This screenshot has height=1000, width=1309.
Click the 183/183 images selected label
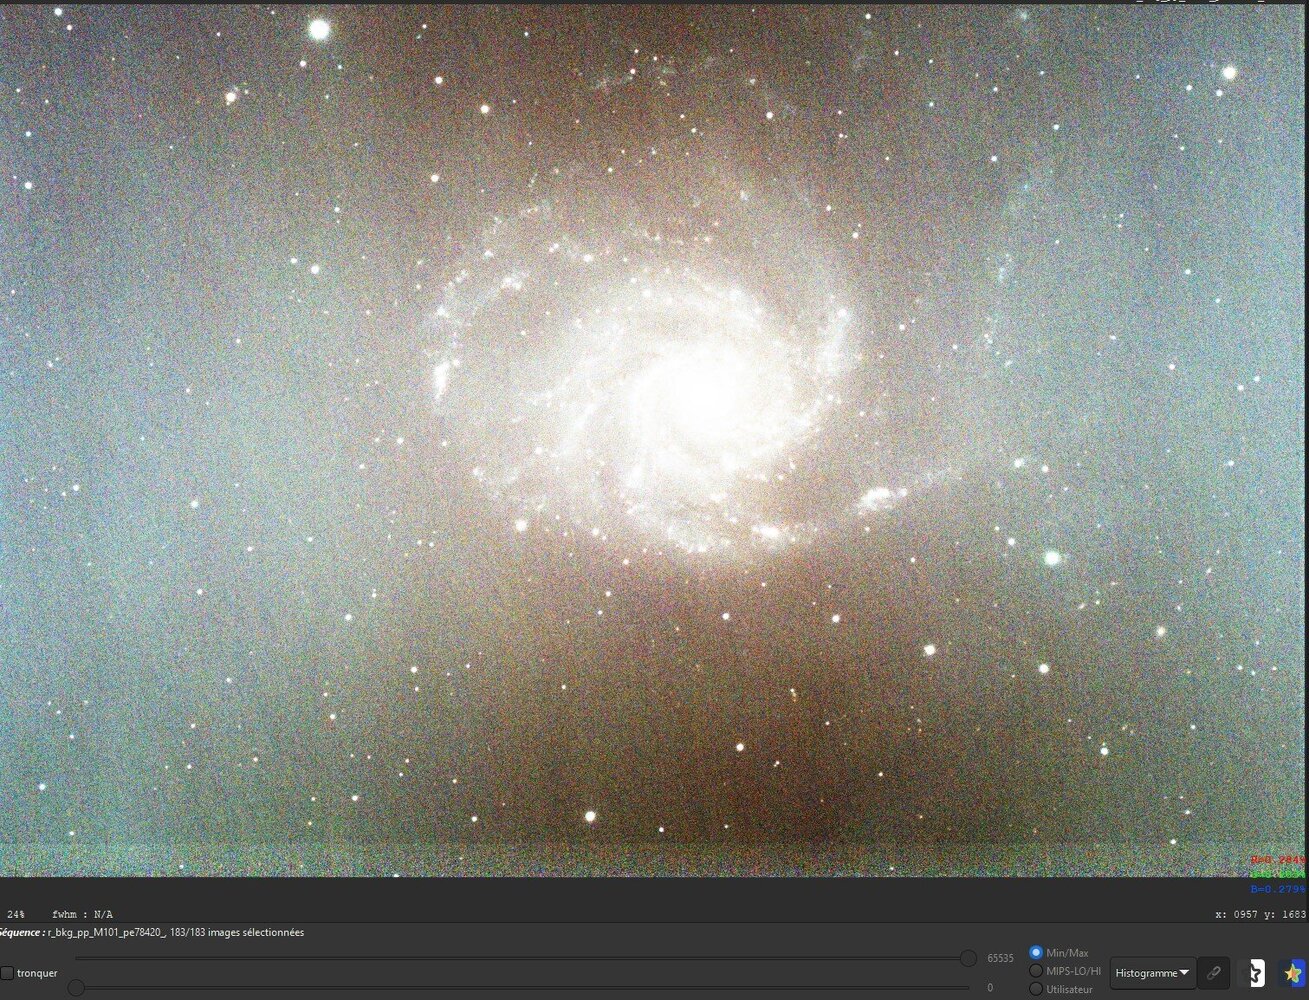(x=236, y=932)
